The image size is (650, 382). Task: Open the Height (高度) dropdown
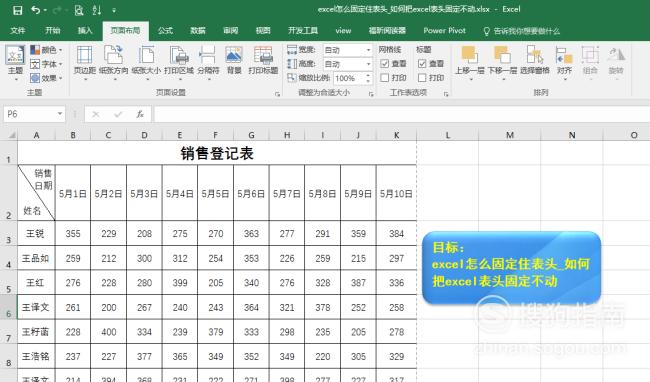(368, 64)
